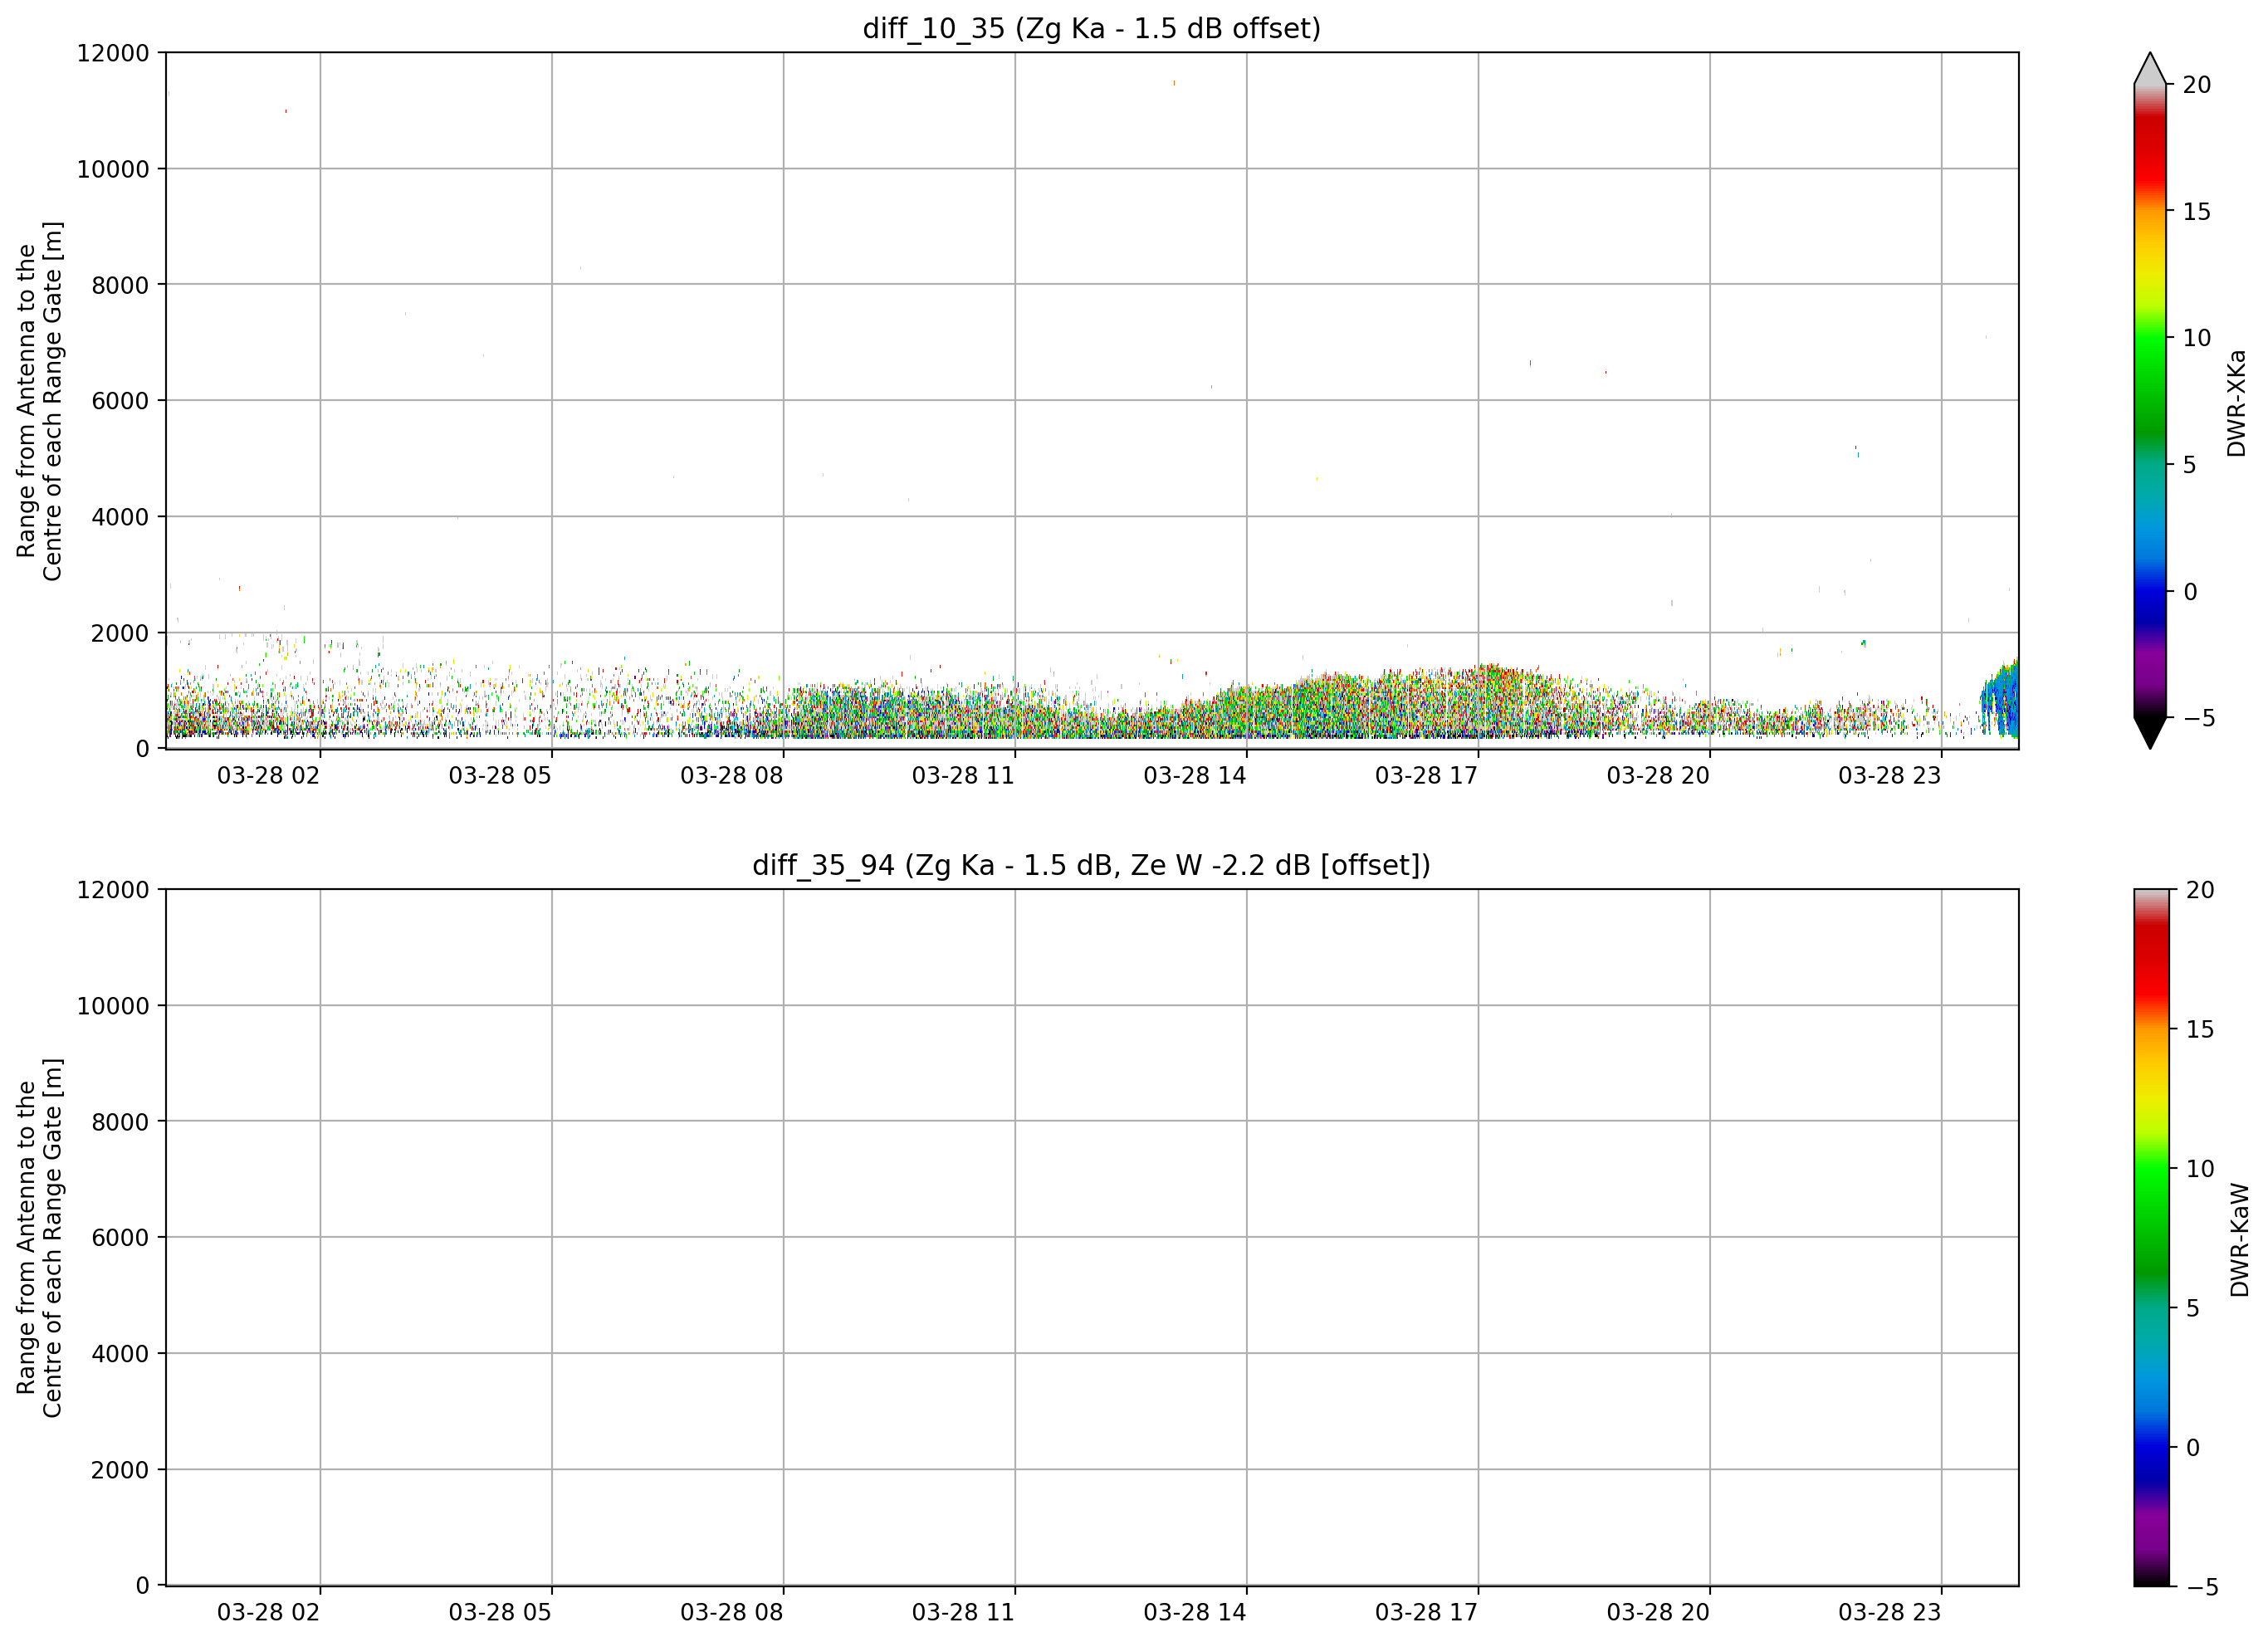2268x1642 pixels.
Task: Click the y-axis label of the diff_10_35 plot
Action: point(40,401)
